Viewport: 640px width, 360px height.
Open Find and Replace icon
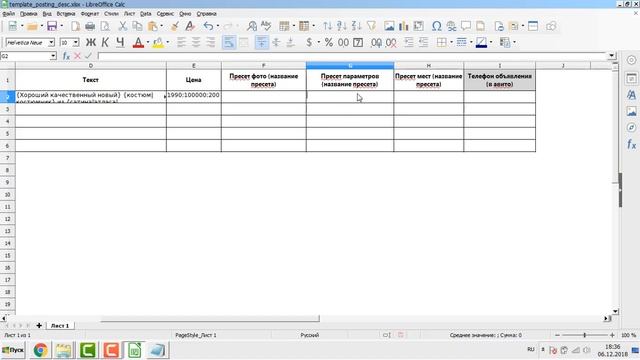pyautogui.click(x=251, y=26)
